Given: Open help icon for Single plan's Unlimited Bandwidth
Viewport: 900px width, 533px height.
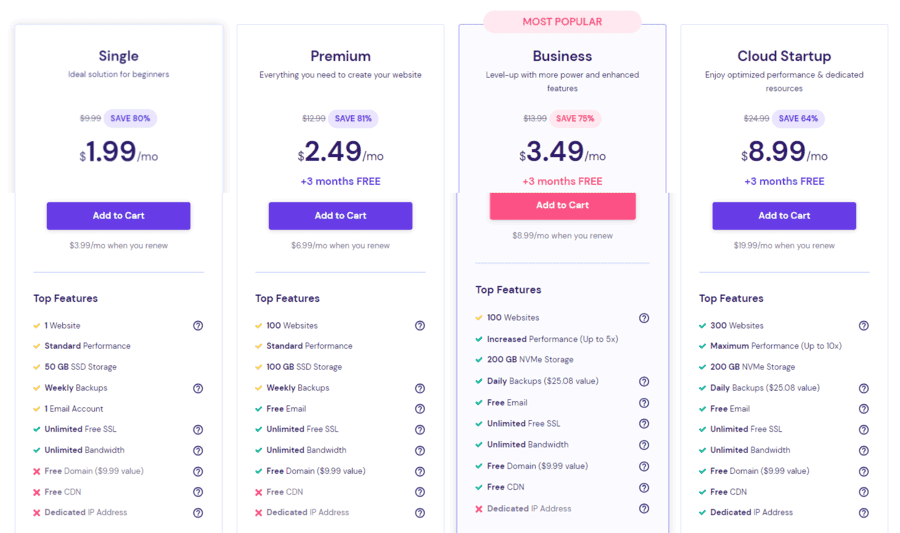Looking at the screenshot, I should click(x=198, y=451).
